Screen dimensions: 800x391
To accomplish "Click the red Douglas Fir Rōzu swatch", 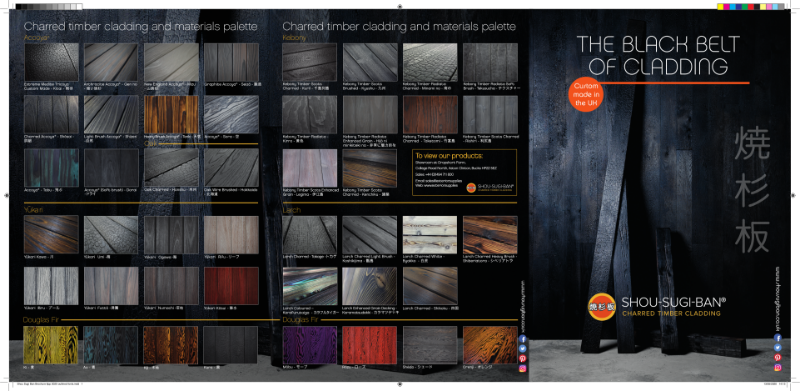I will 369,345.
